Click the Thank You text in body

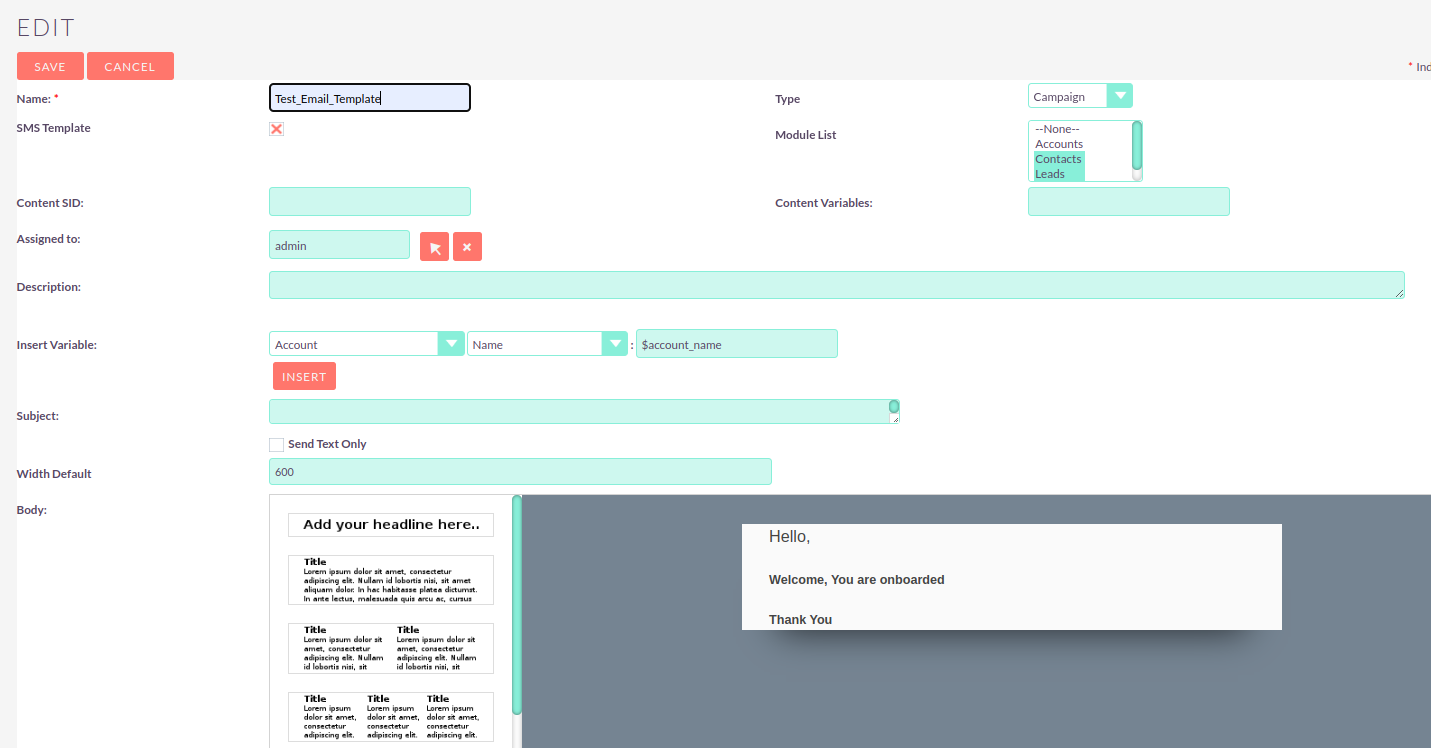pos(800,620)
